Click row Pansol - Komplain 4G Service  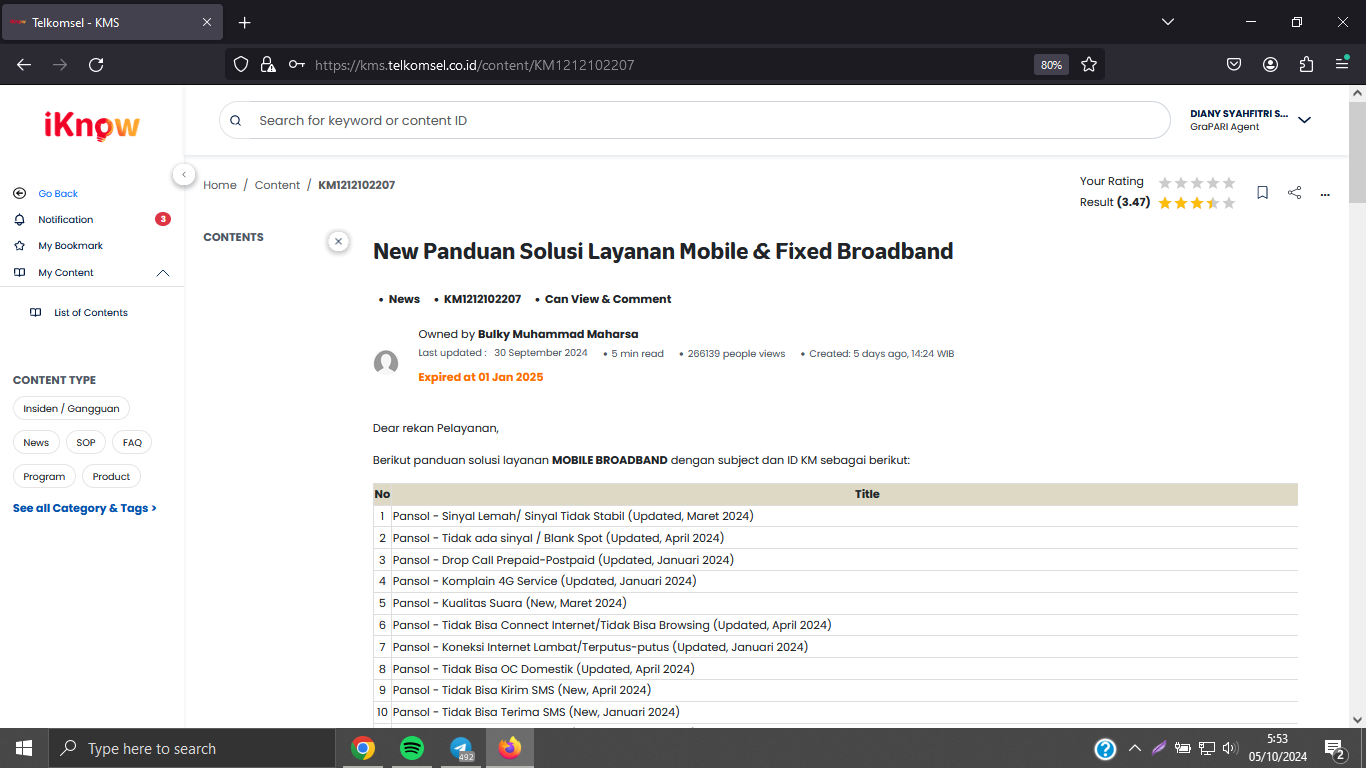click(835, 581)
